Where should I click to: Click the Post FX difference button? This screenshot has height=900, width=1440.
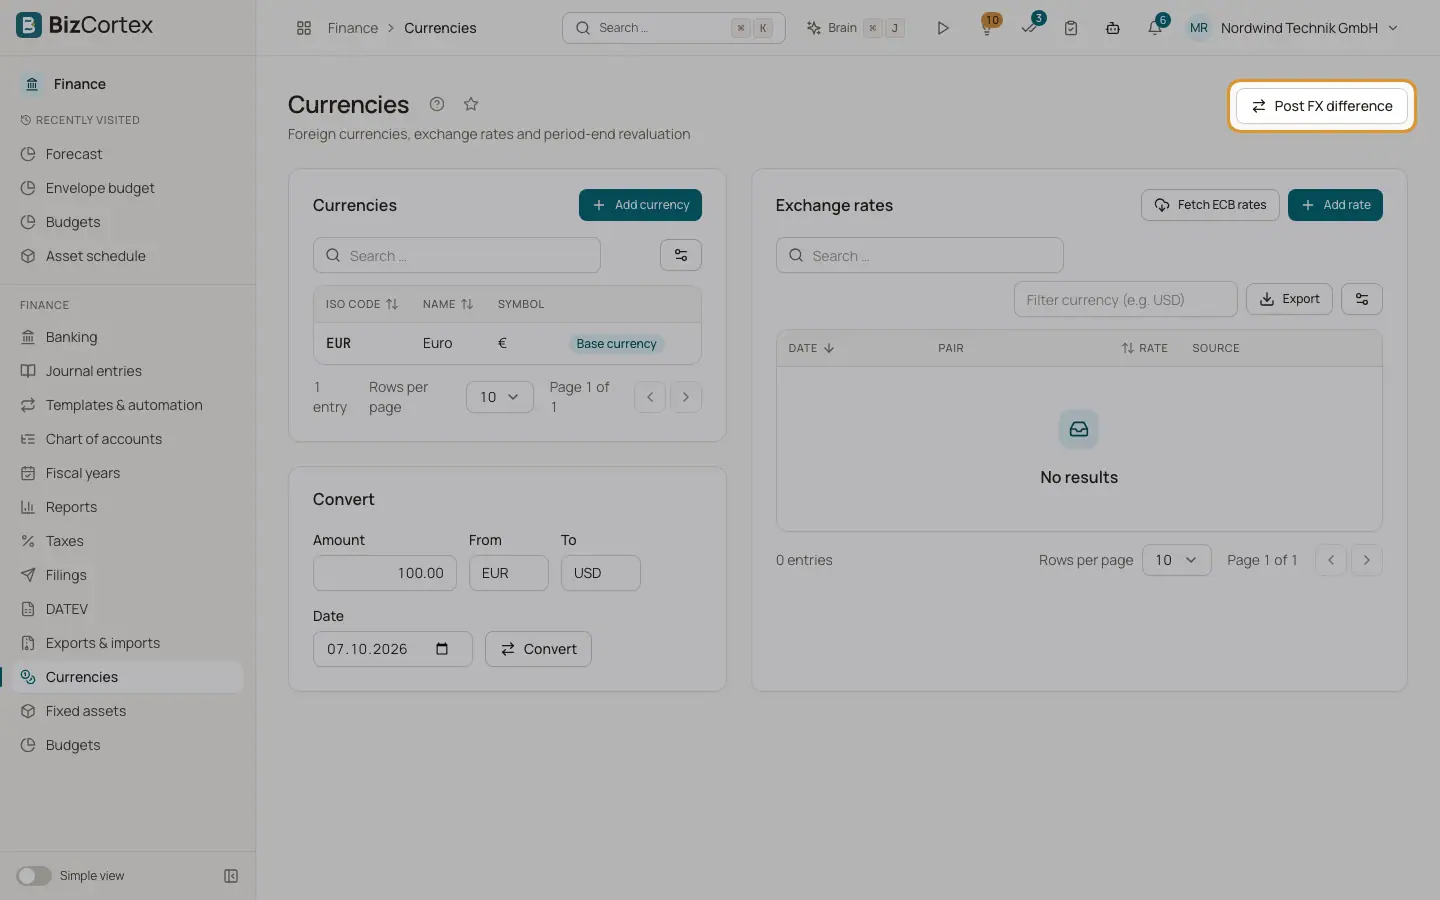[x=1322, y=106]
